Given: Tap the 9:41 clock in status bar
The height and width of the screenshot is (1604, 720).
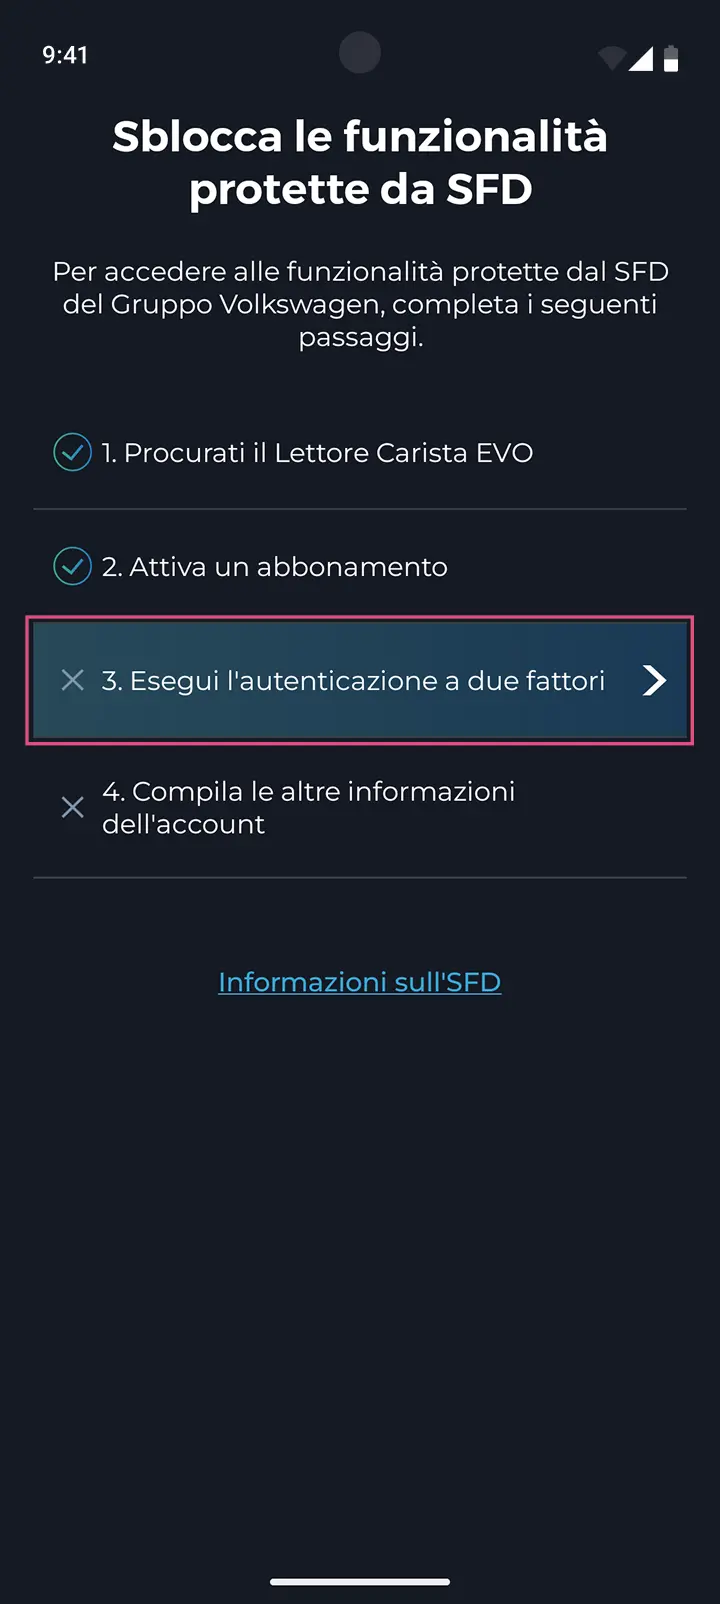Looking at the screenshot, I should [x=65, y=55].
